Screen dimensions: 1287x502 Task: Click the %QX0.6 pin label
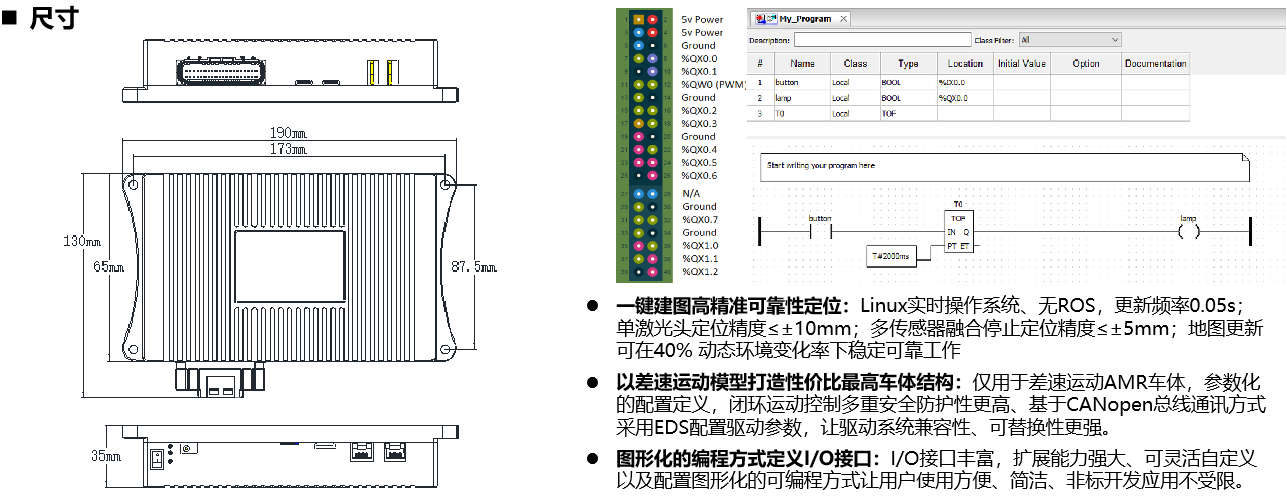pyautogui.click(x=699, y=176)
